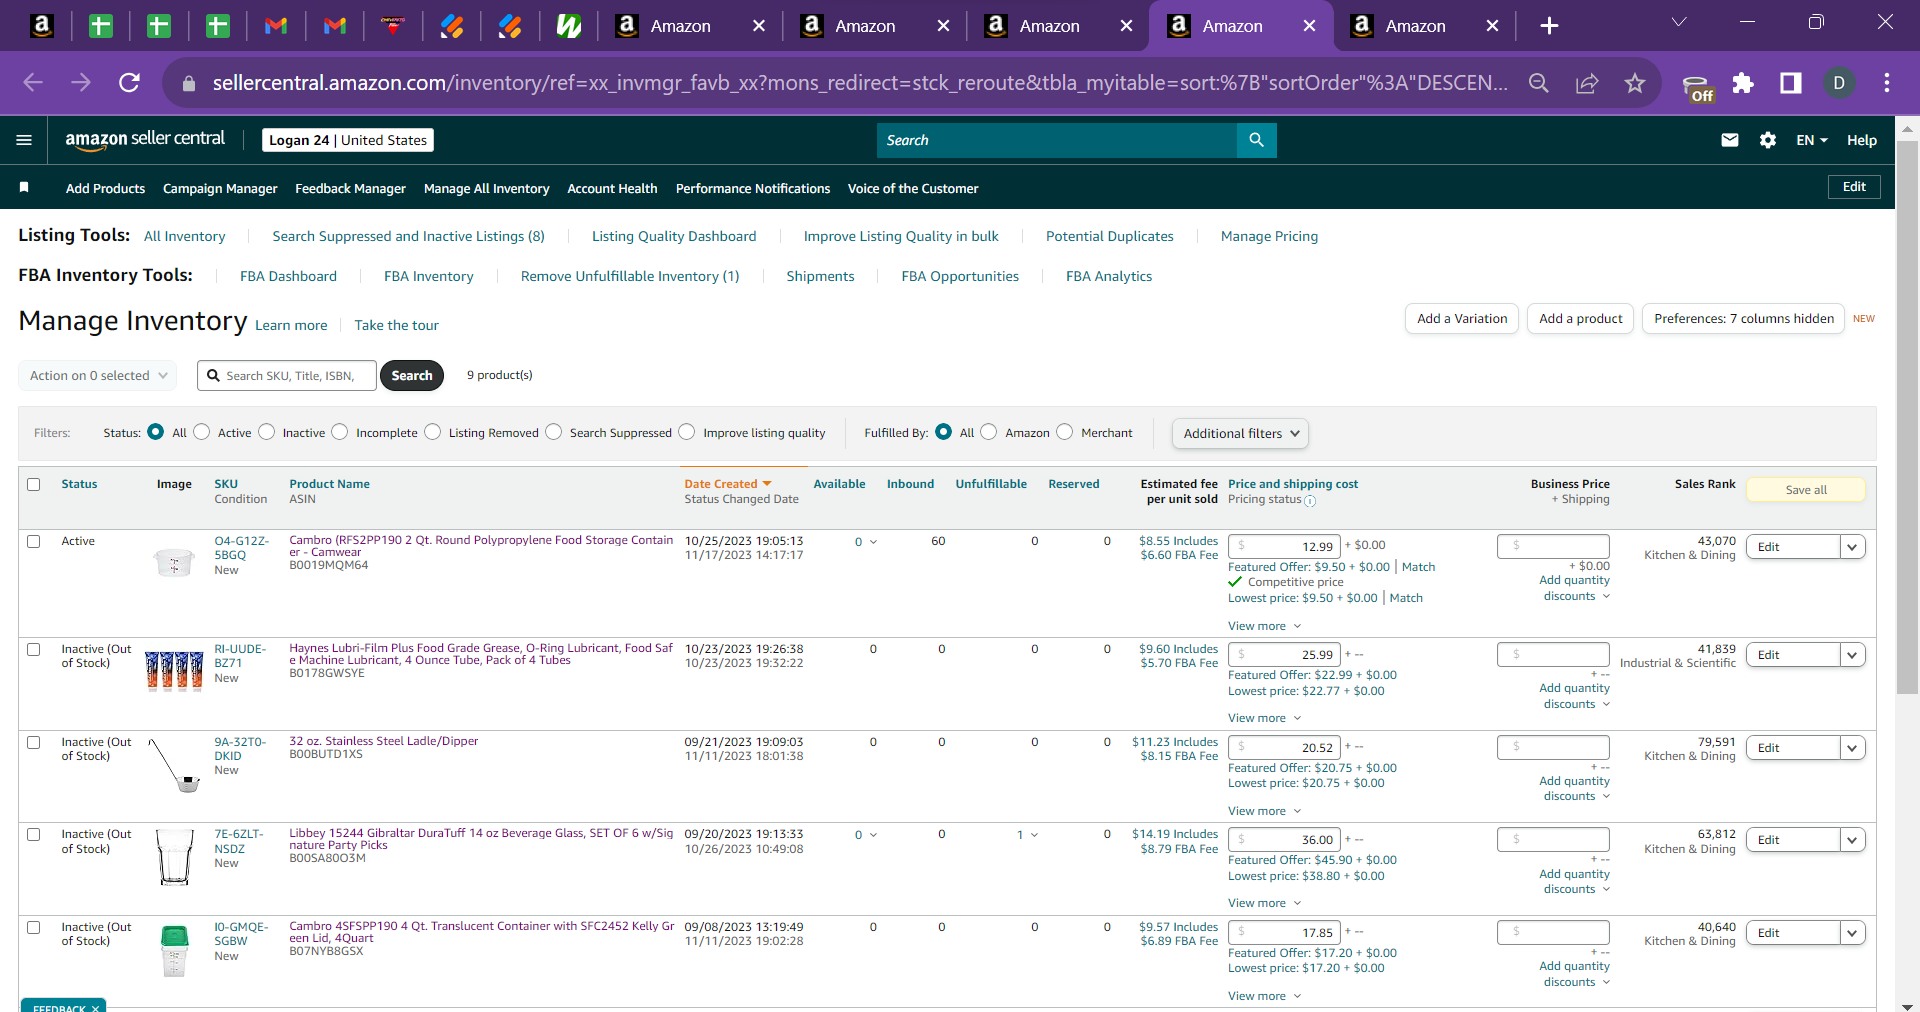Click the Logan 24 United States account selector

(x=348, y=140)
